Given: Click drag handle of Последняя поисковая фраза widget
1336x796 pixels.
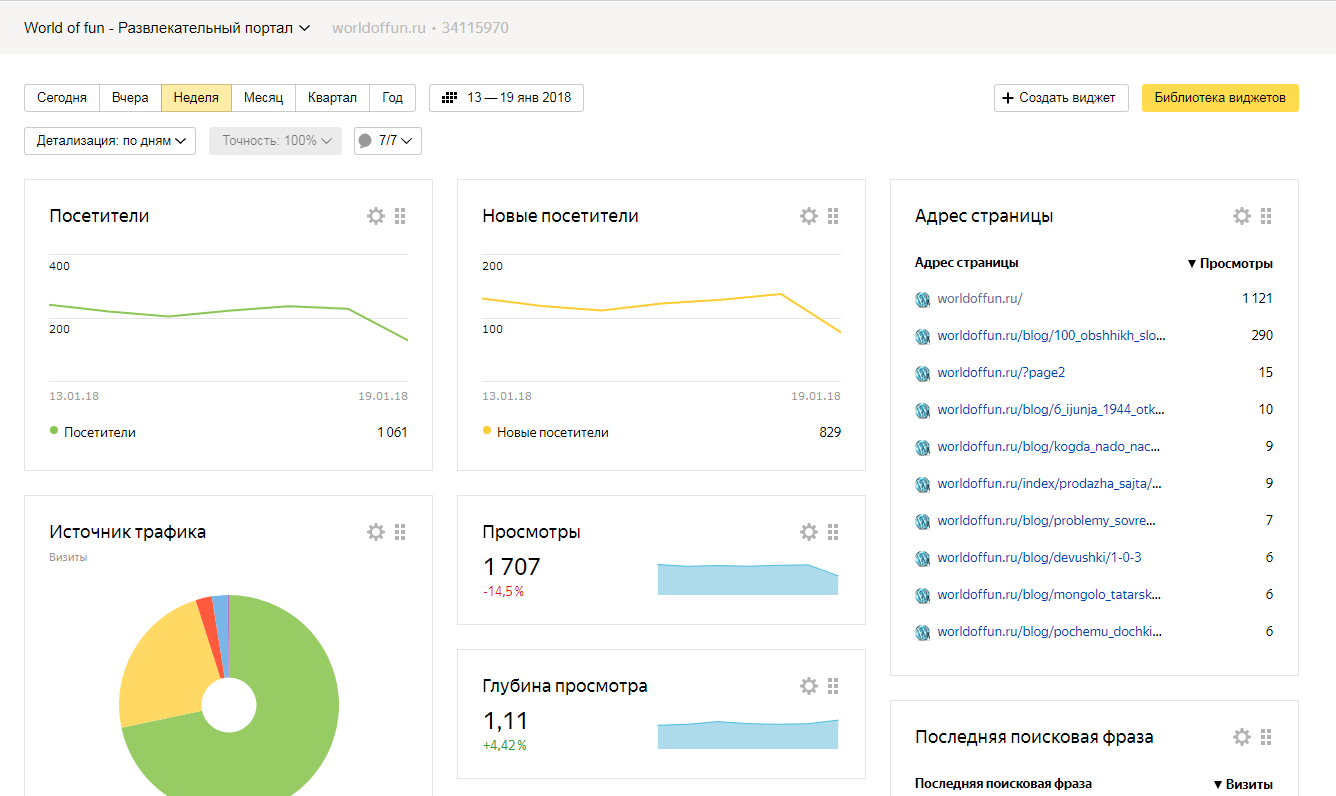Looking at the screenshot, I should point(1266,737).
